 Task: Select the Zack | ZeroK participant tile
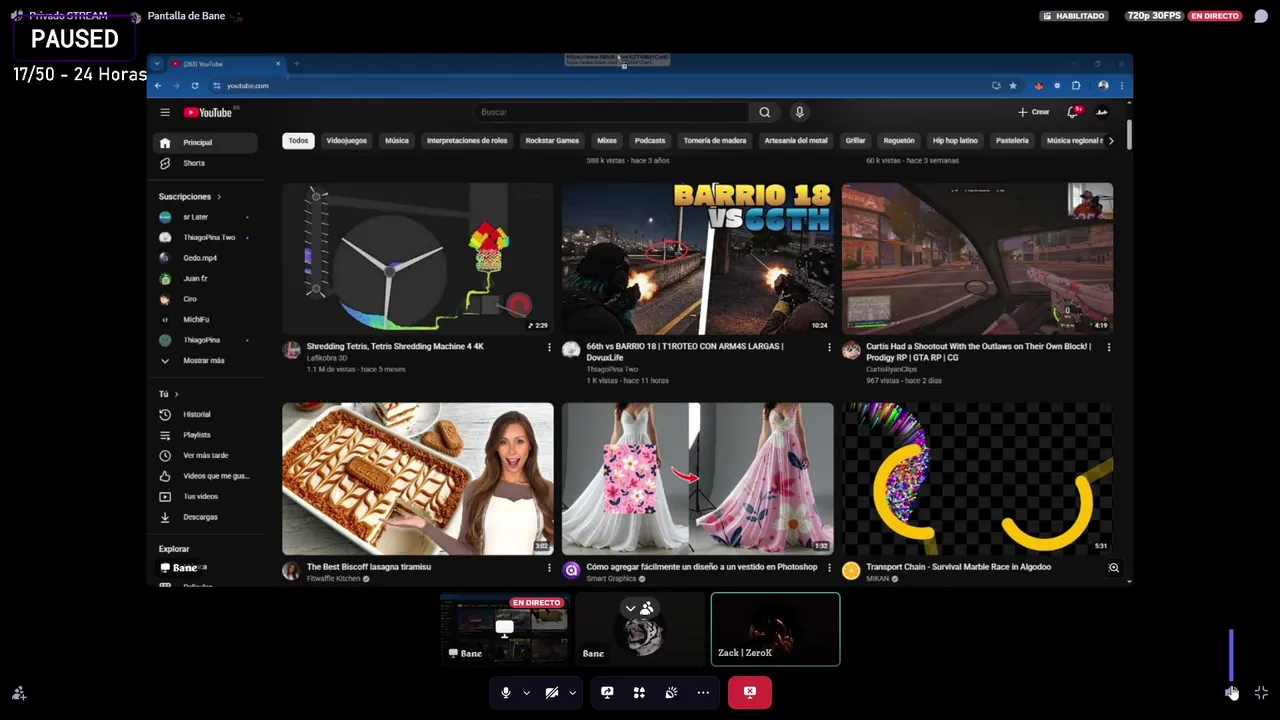pyautogui.click(x=775, y=629)
